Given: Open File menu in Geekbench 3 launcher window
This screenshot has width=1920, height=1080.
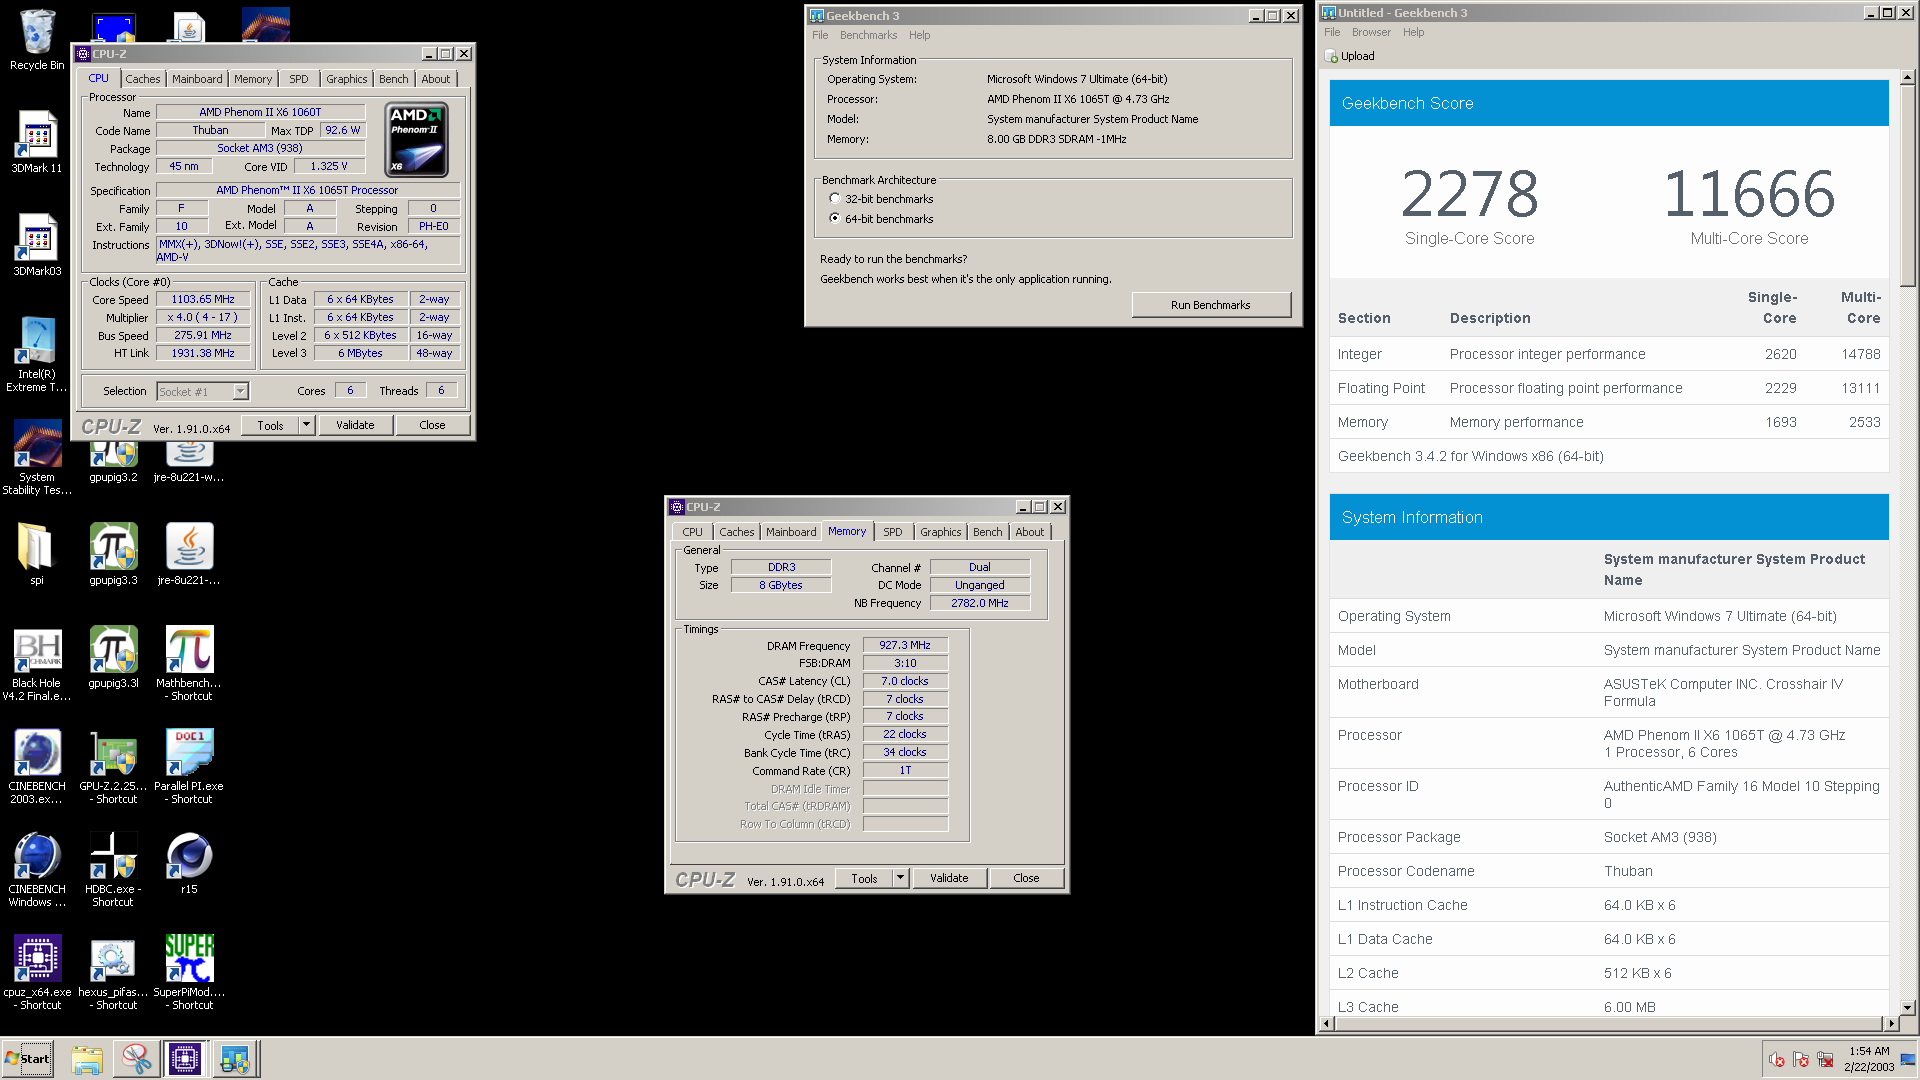Looking at the screenshot, I should pyautogui.click(x=820, y=35).
